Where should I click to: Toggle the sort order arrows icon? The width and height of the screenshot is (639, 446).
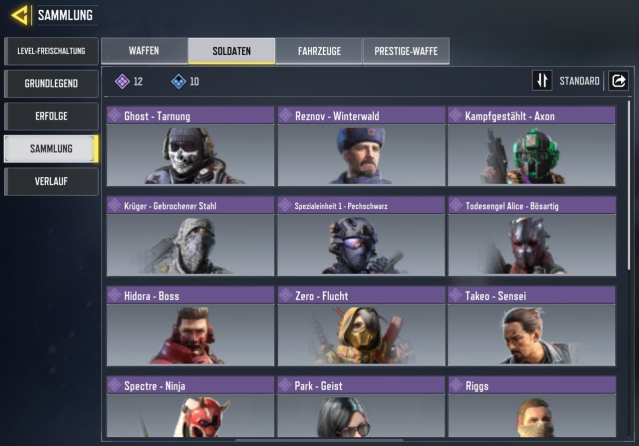[542, 80]
